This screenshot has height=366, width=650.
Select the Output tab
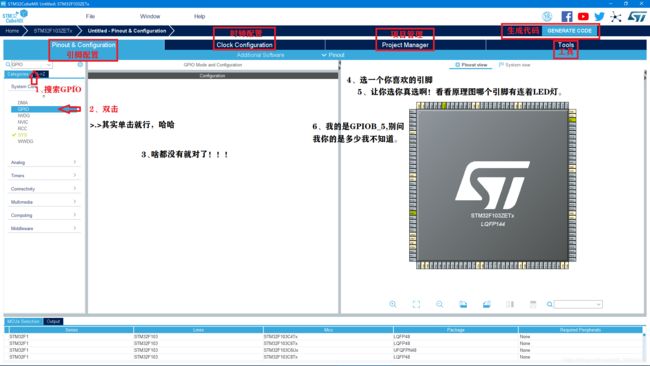click(x=53, y=322)
